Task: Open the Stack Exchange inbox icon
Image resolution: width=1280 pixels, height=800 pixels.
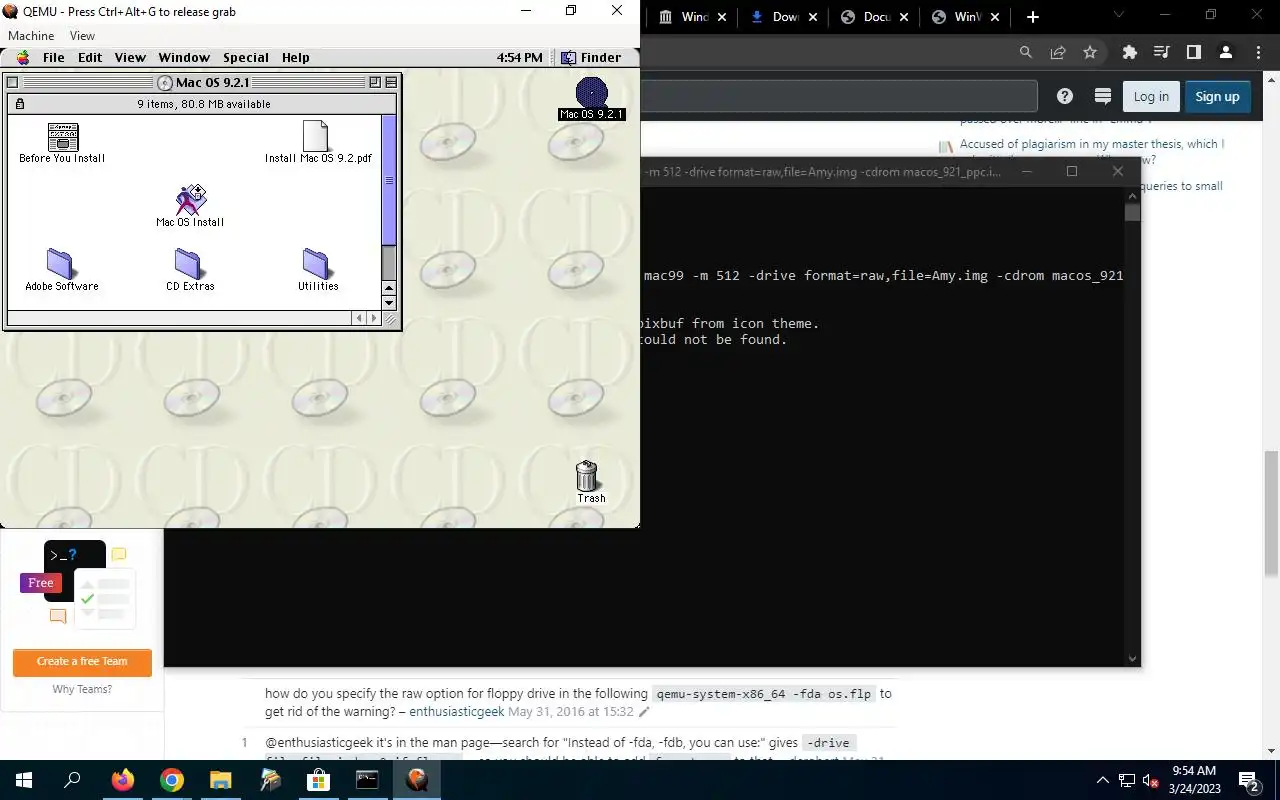Action: coord(1103,96)
